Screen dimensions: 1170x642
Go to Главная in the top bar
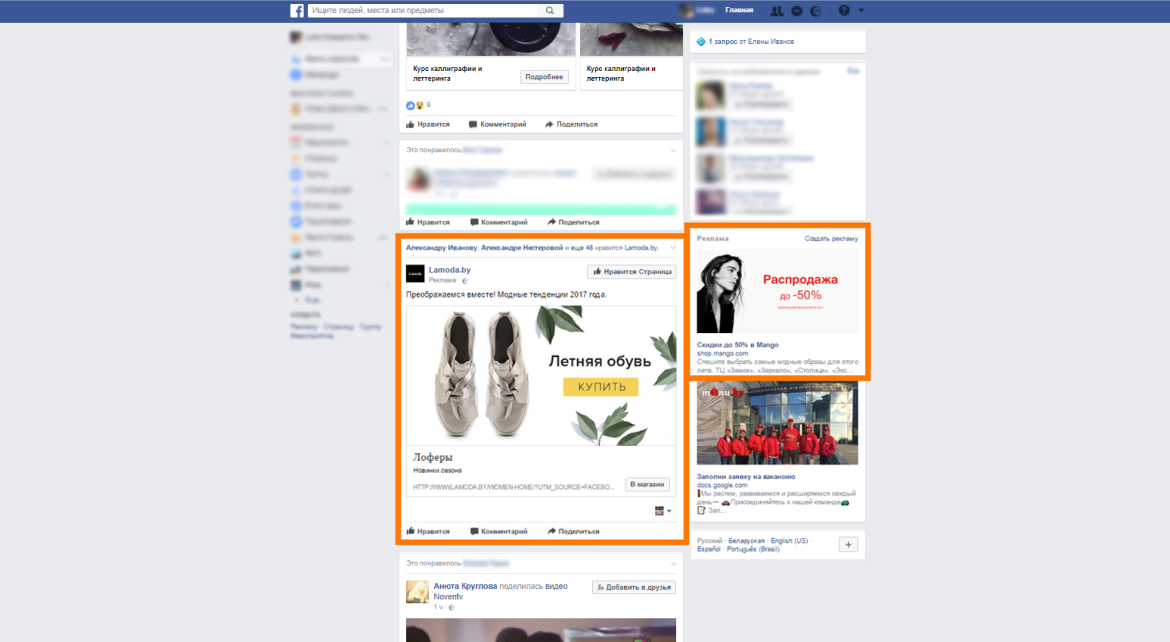click(739, 10)
